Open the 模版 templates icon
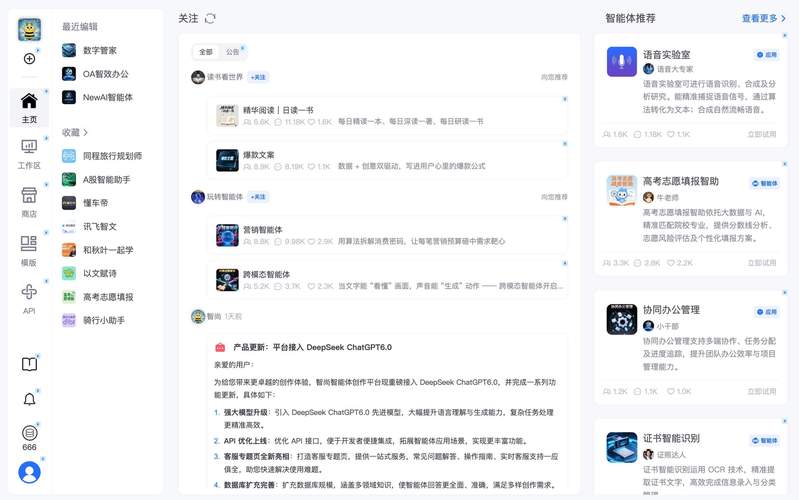 (29, 244)
